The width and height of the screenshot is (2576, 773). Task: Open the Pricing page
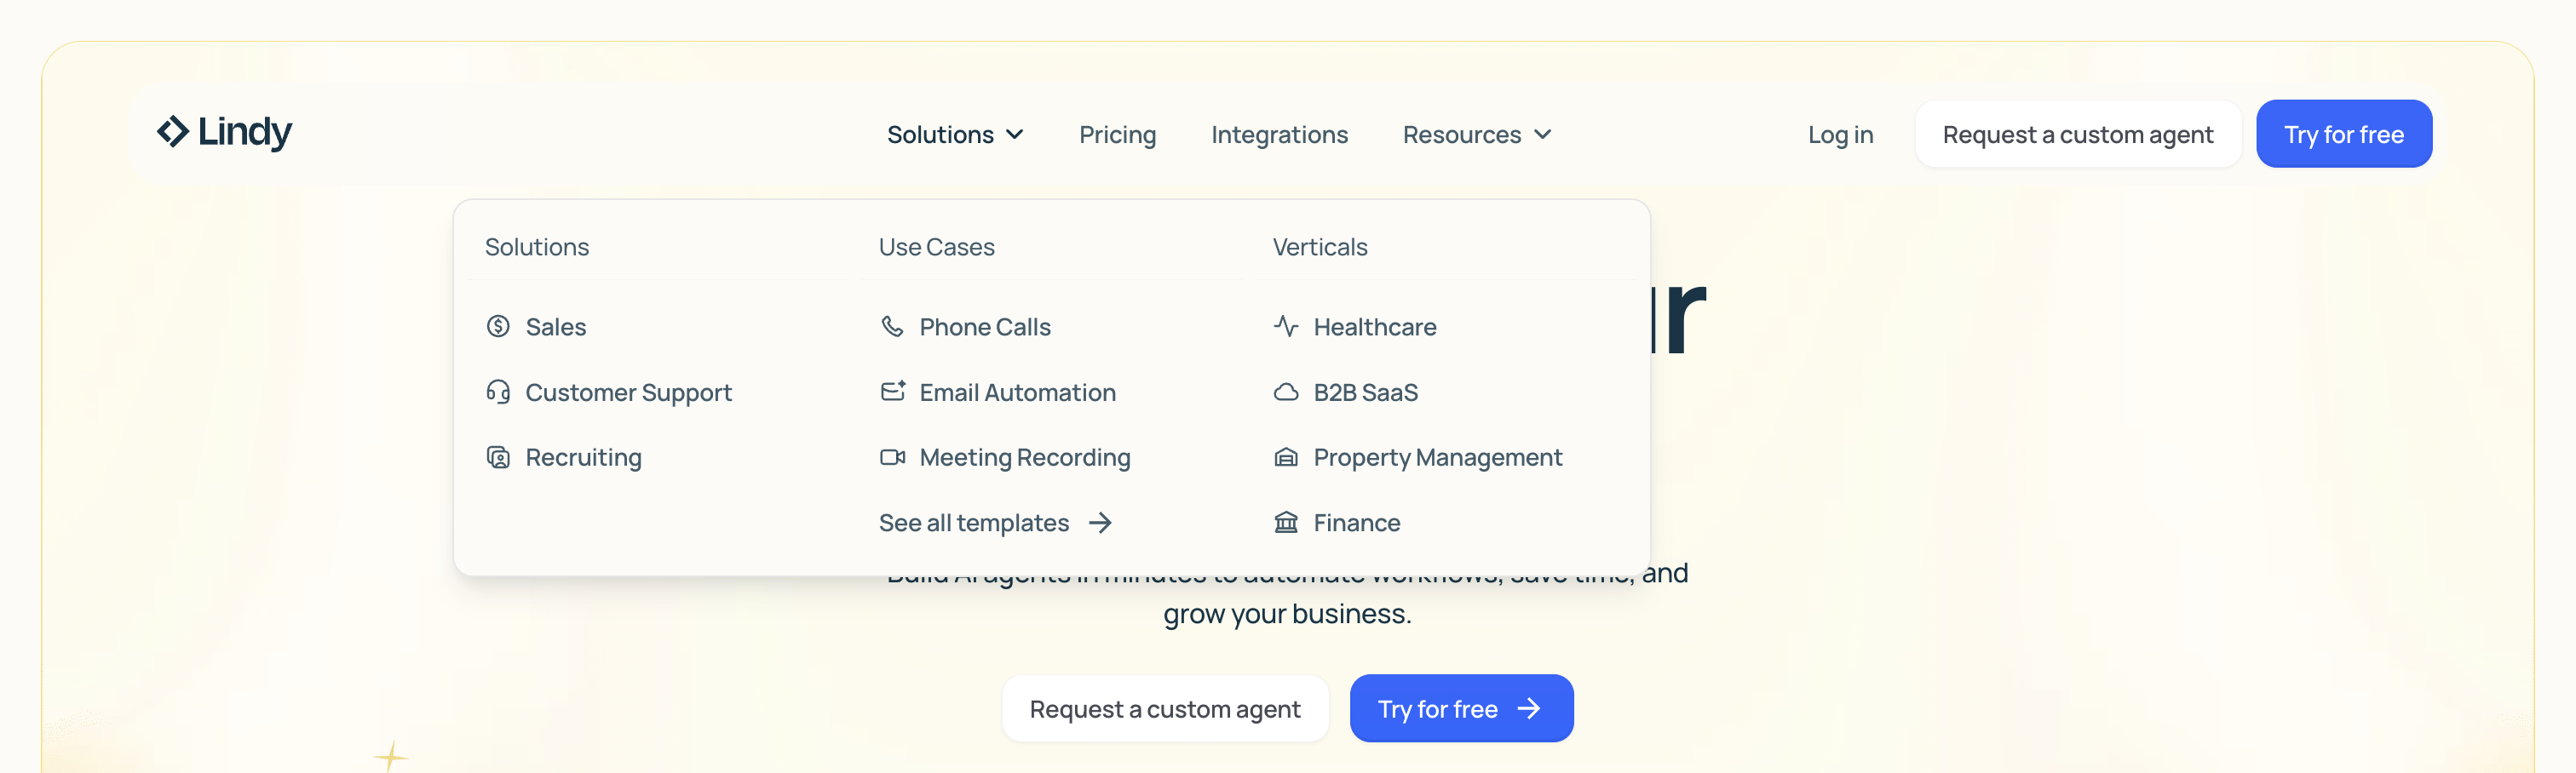[1117, 134]
